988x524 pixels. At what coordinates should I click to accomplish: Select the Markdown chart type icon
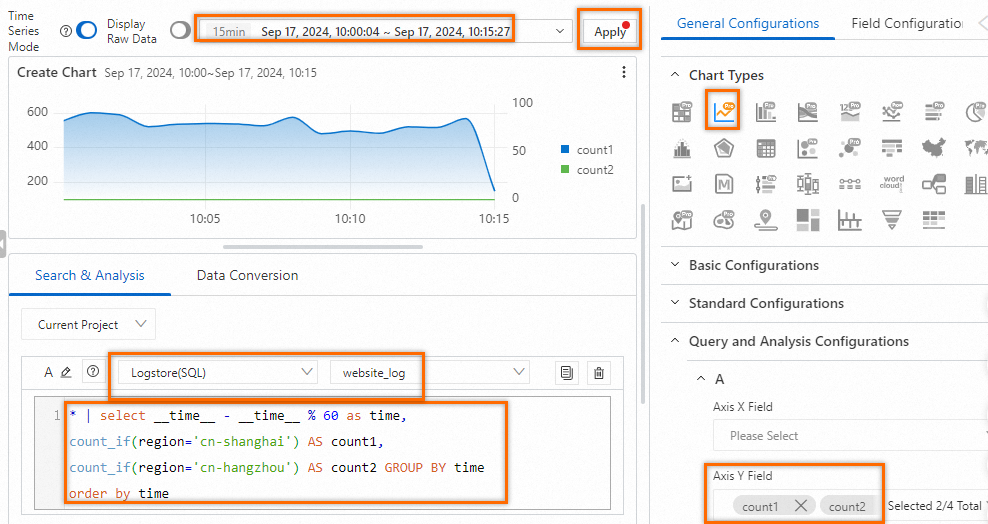click(x=723, y=184)
